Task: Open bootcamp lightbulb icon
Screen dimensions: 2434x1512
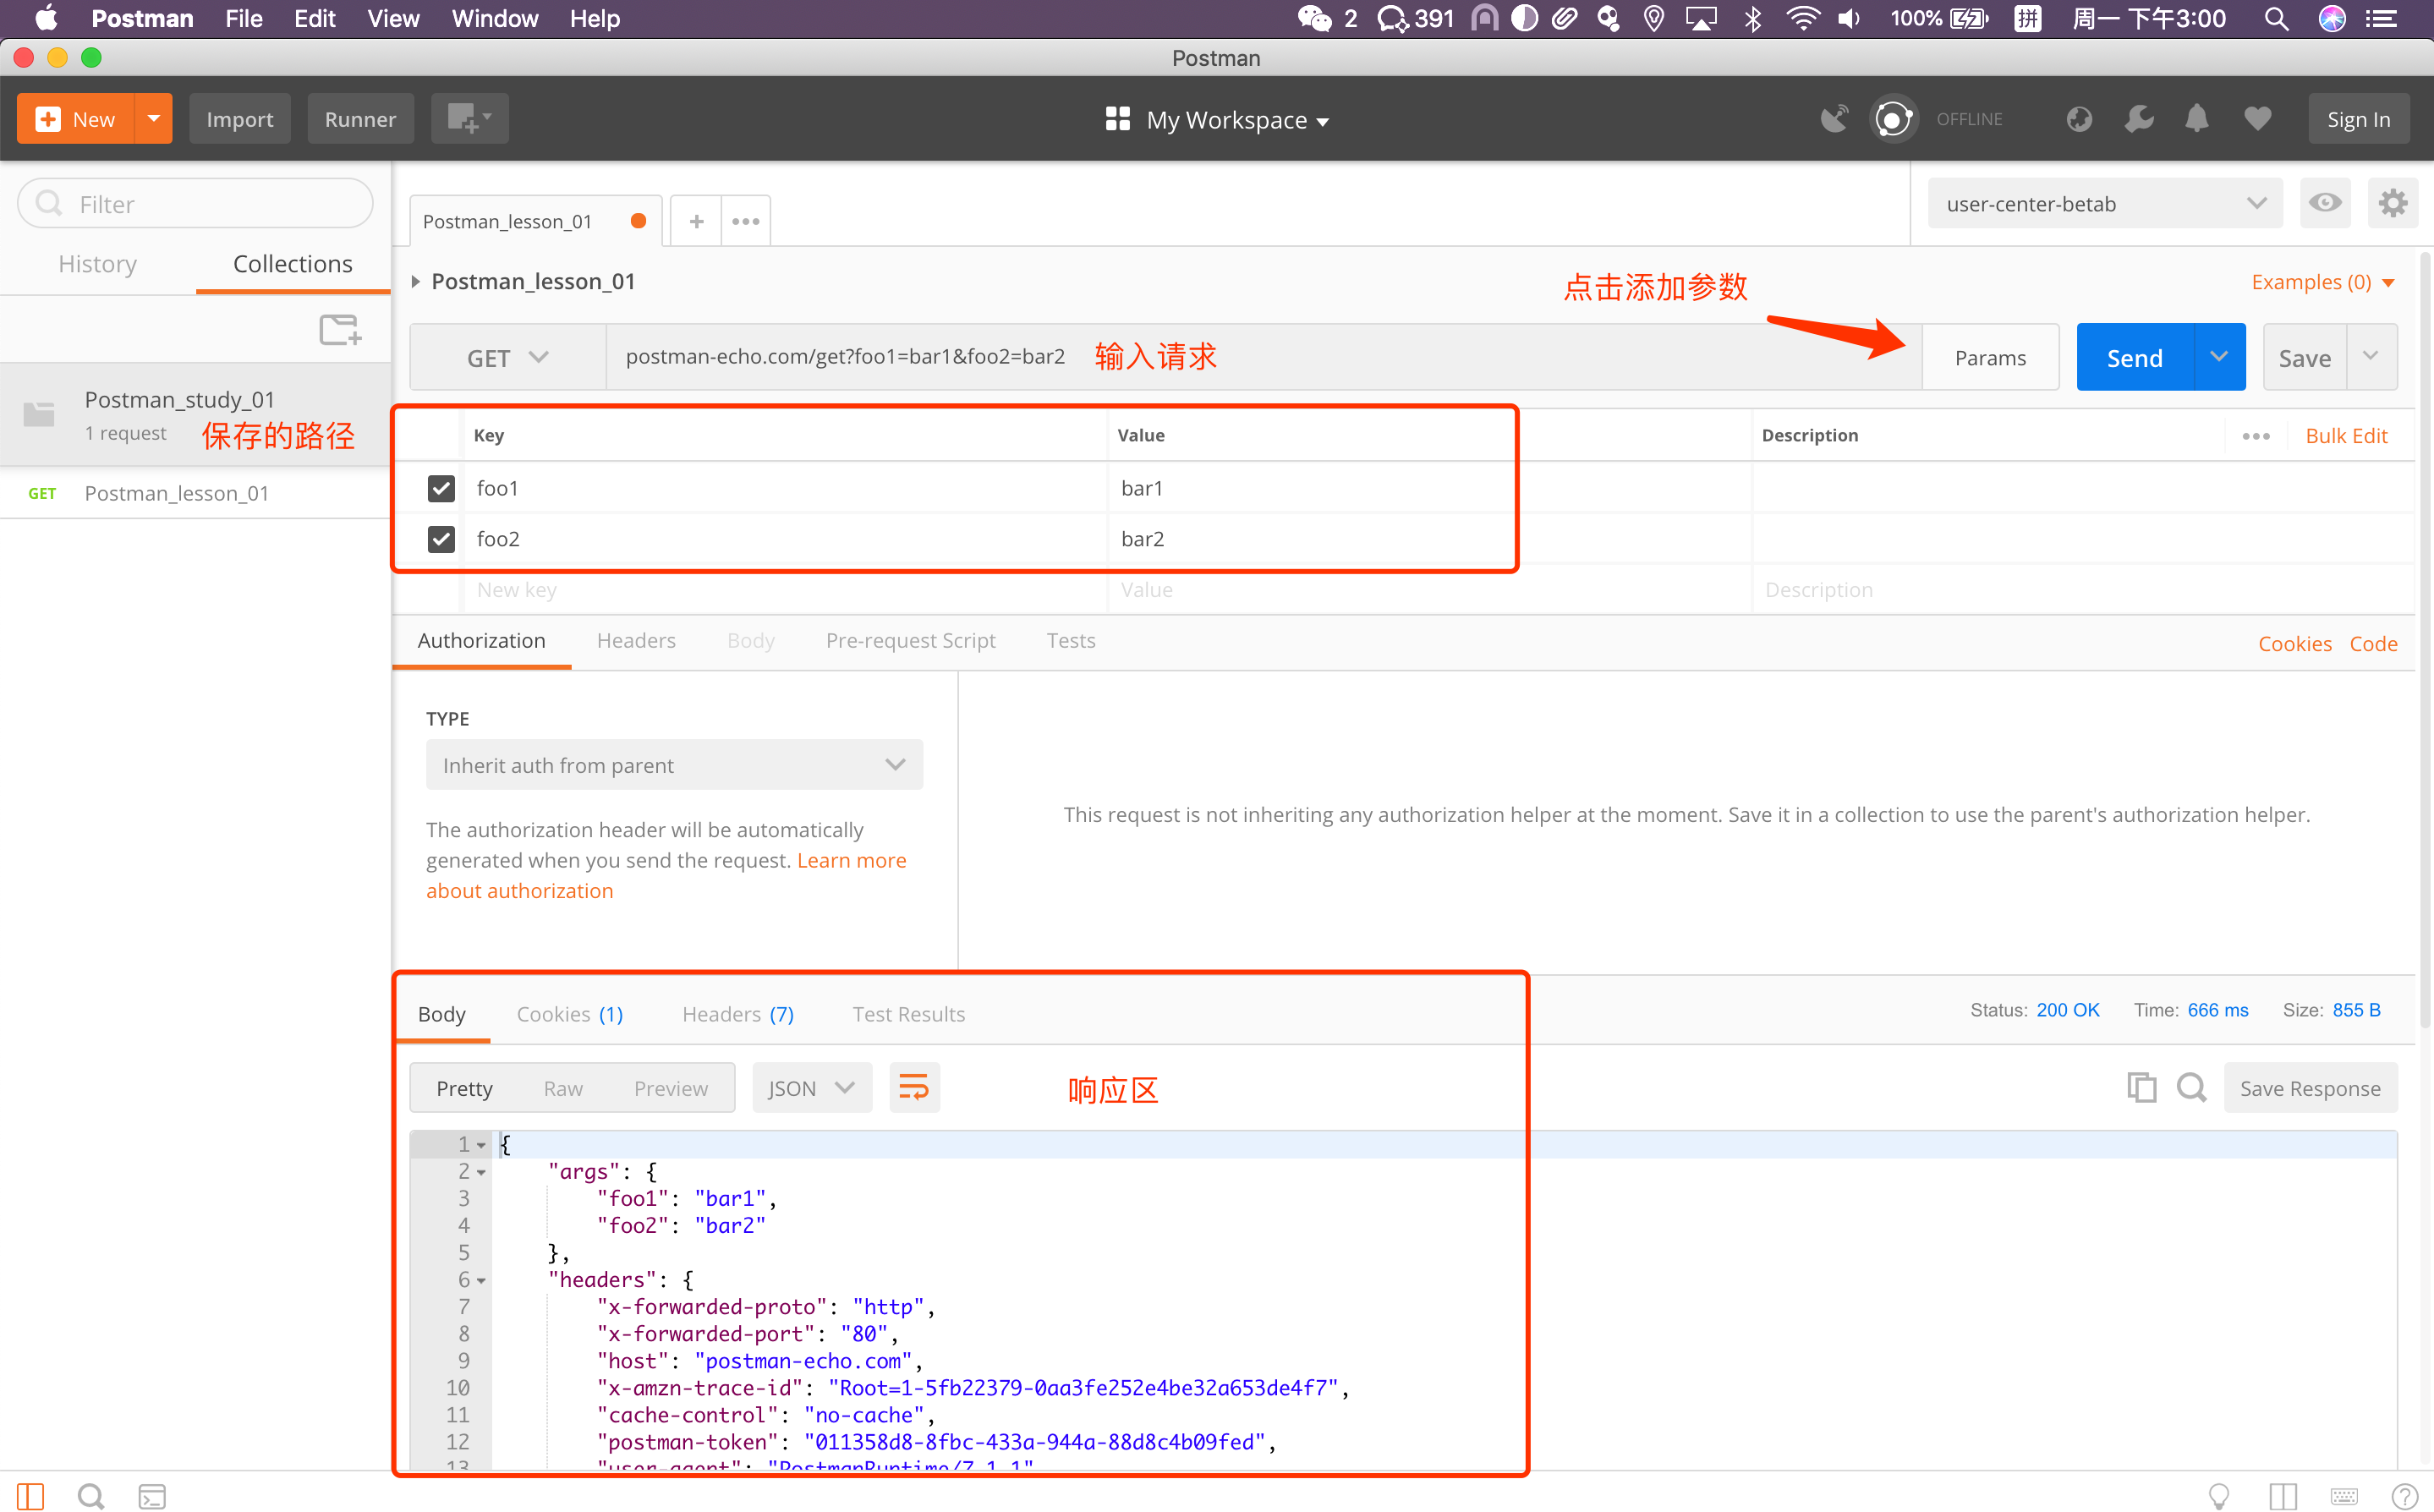Action: (2218, 1495)
